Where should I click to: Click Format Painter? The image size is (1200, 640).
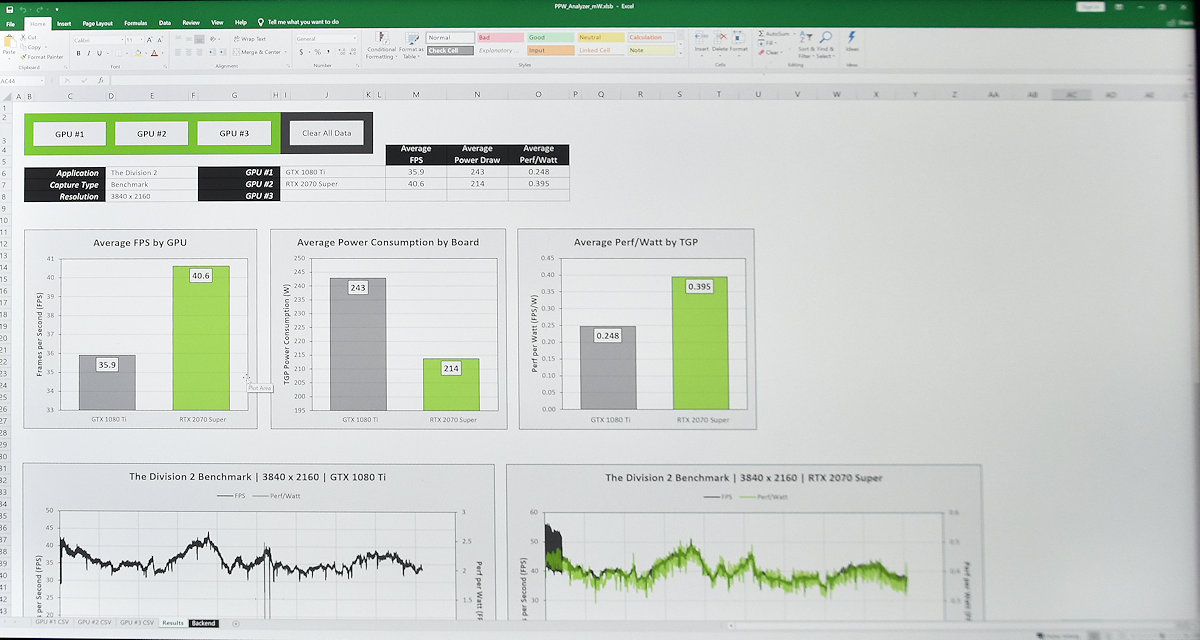pos(42,57)
